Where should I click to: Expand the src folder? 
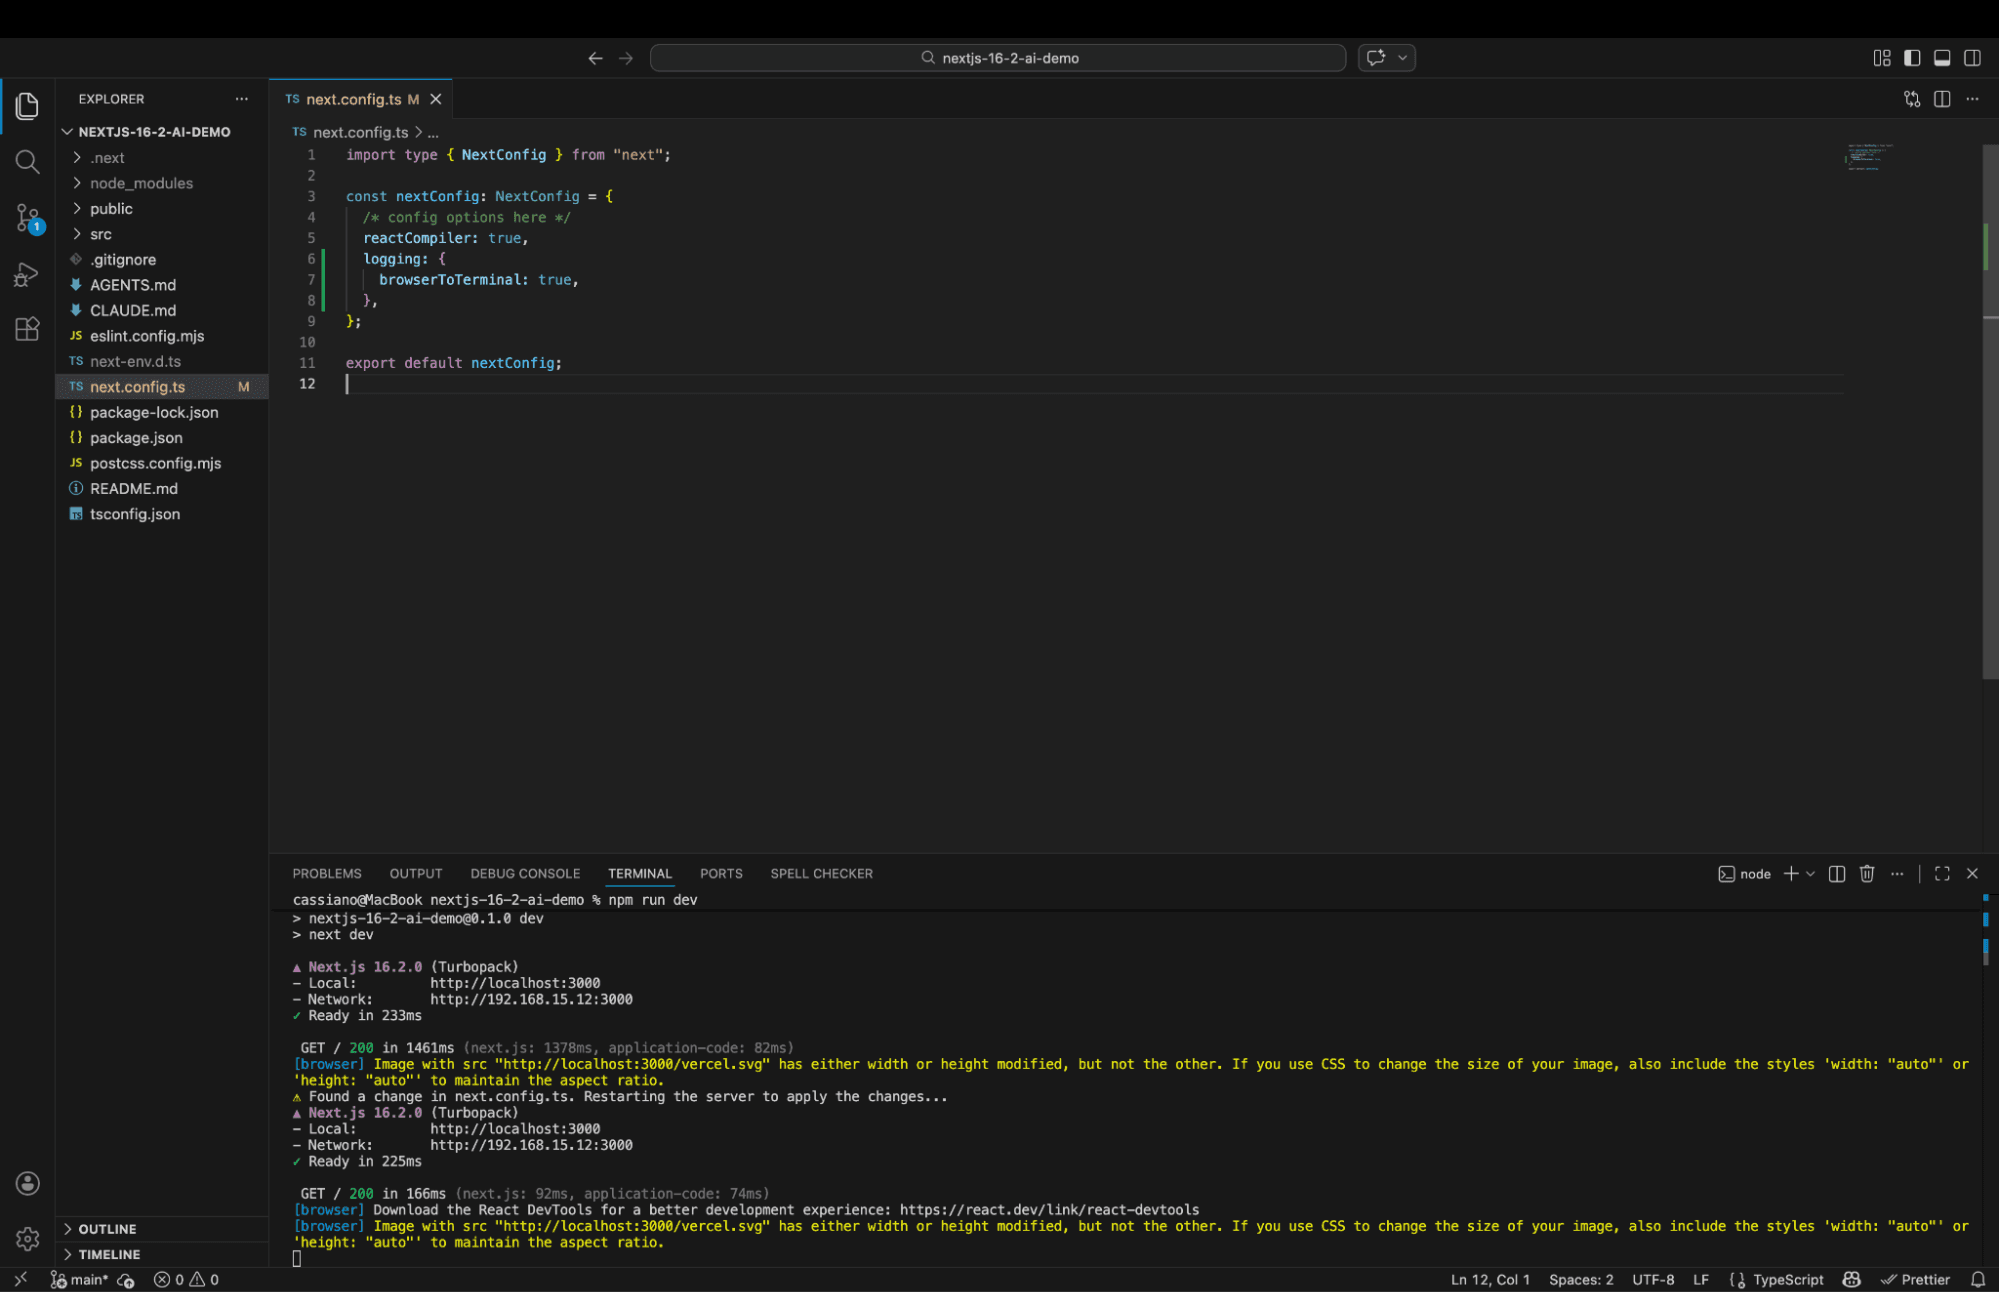(x=100, y=234)
